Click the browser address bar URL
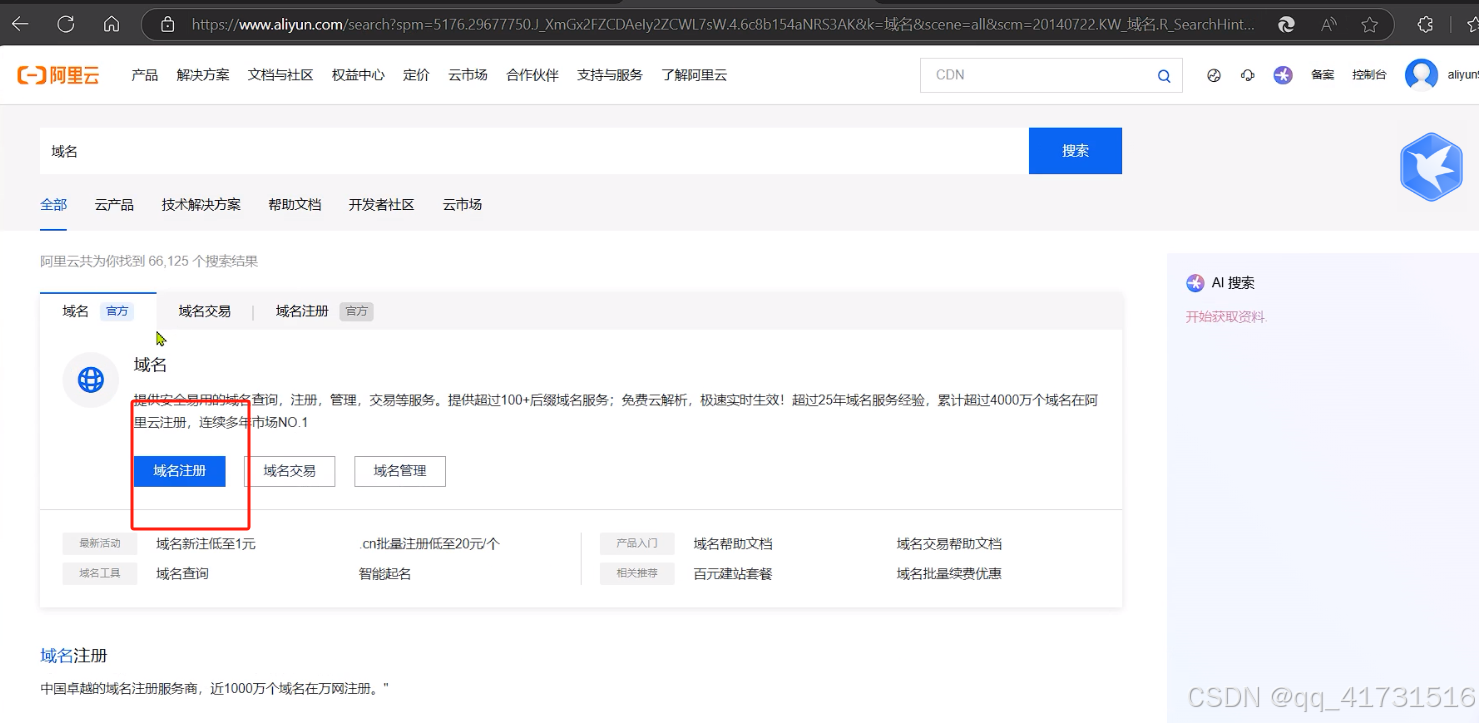The height and width of the screenshot is (723, 1479). tap(722, 24)
